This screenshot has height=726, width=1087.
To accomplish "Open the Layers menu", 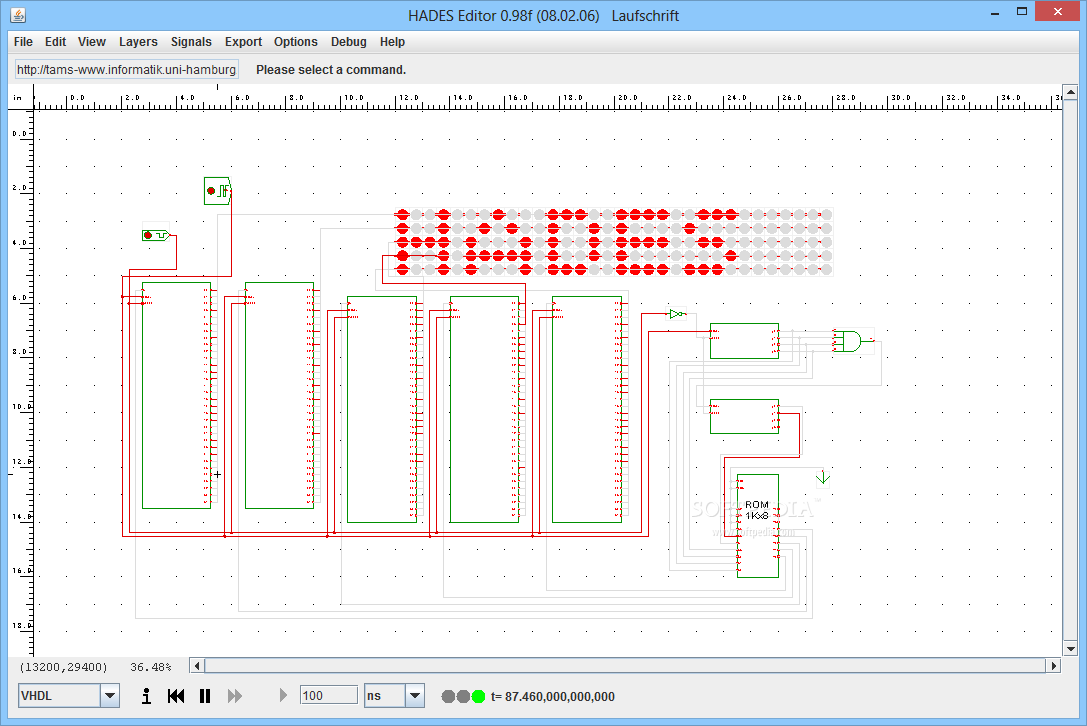I will [138, 42].
